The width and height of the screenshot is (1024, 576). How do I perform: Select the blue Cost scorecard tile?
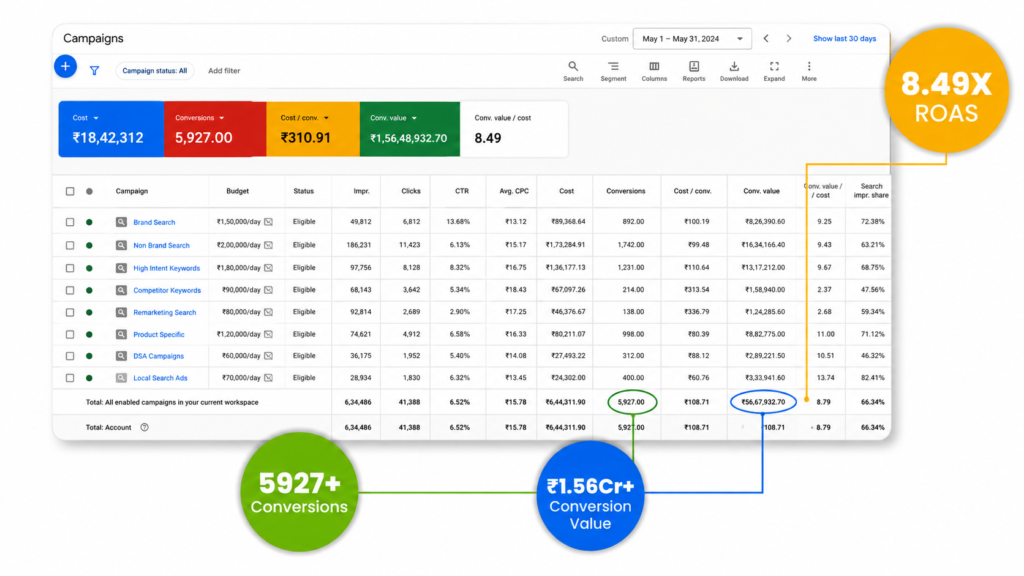[111, 129]
